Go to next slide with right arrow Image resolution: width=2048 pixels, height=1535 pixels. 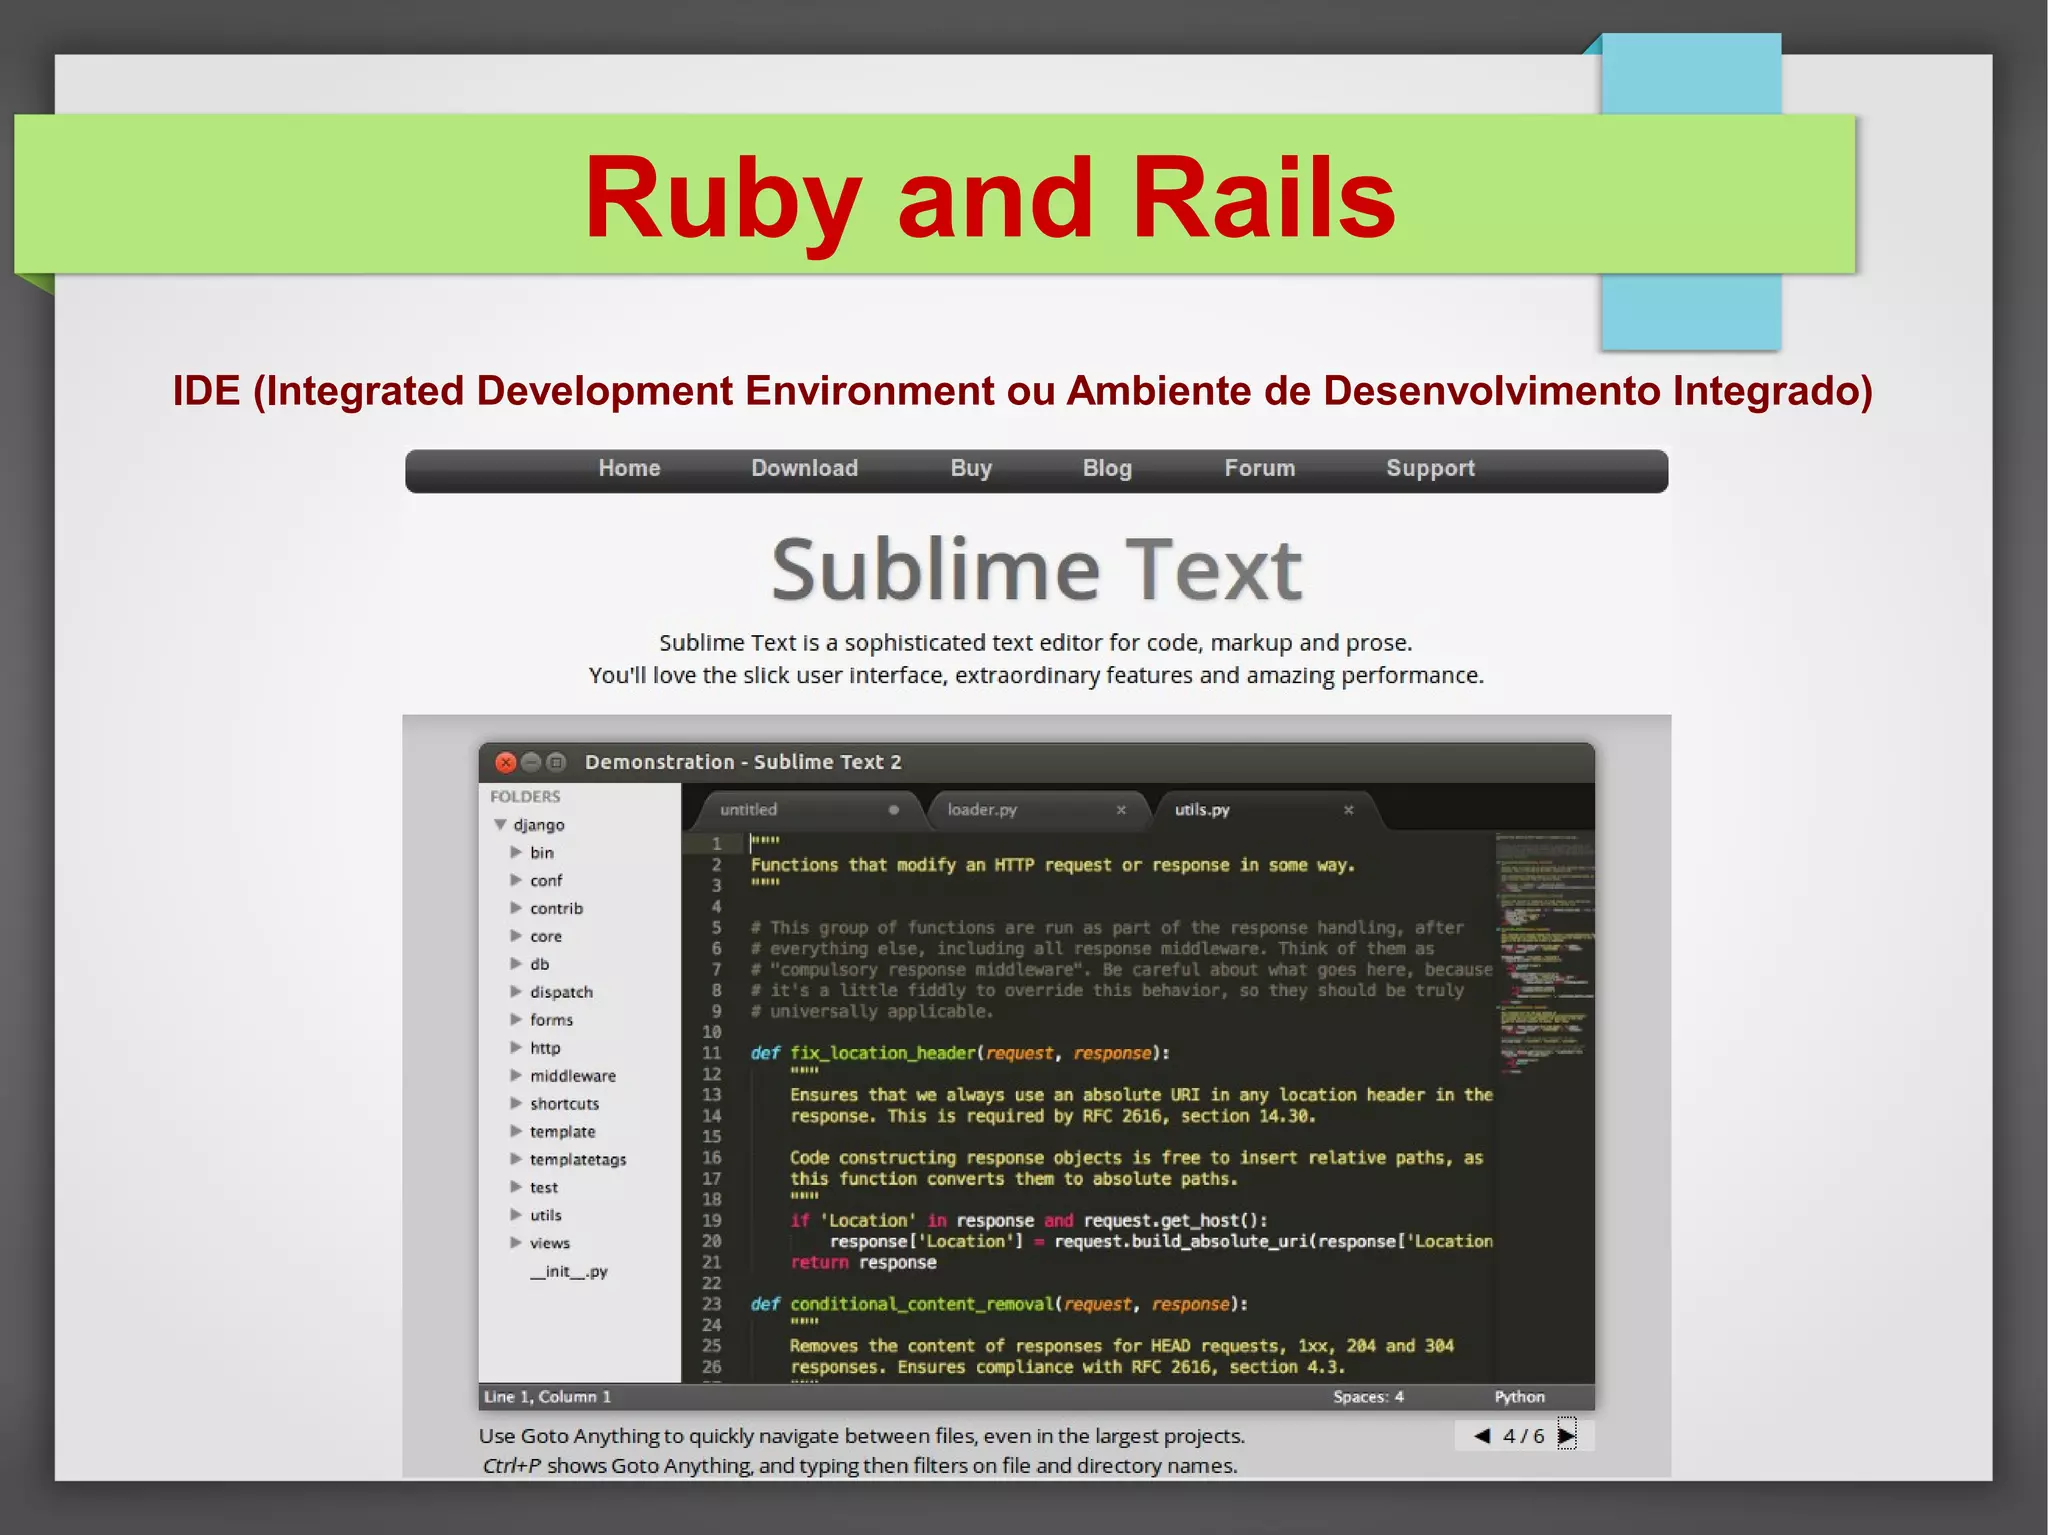1566,1436
